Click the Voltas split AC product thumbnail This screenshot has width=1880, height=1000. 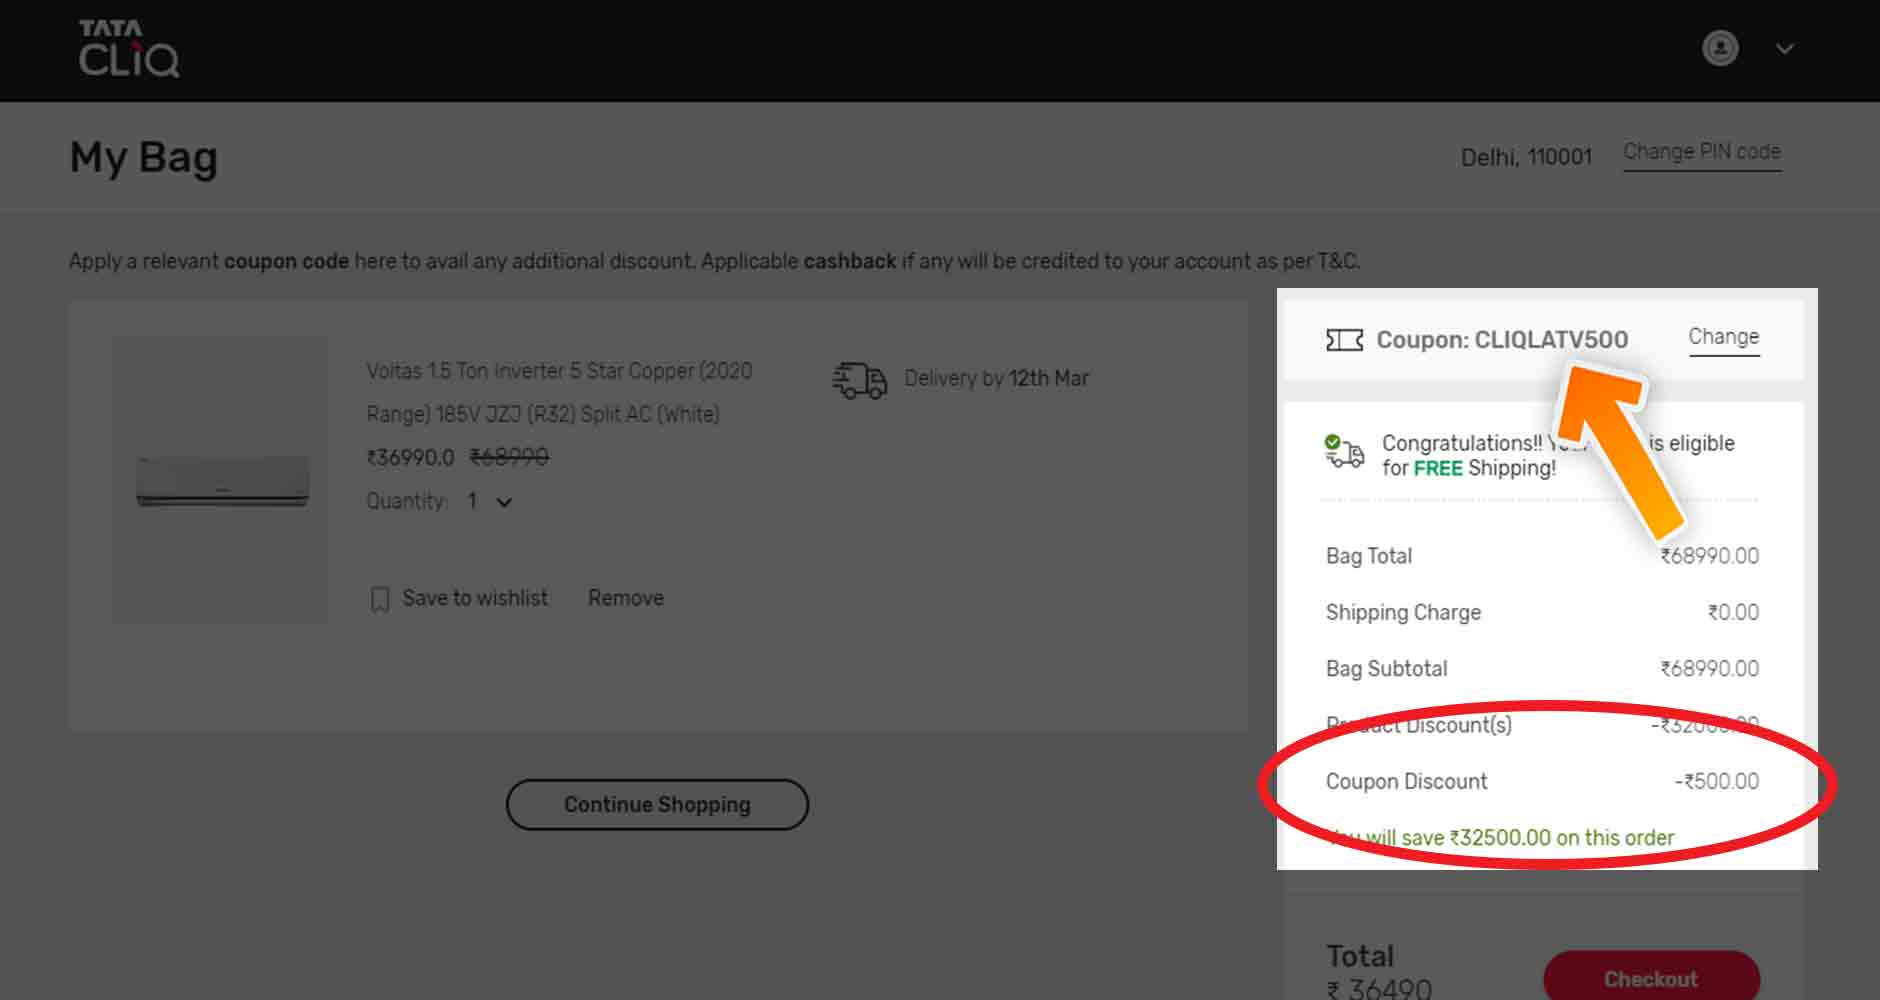(x=223, y=481)
